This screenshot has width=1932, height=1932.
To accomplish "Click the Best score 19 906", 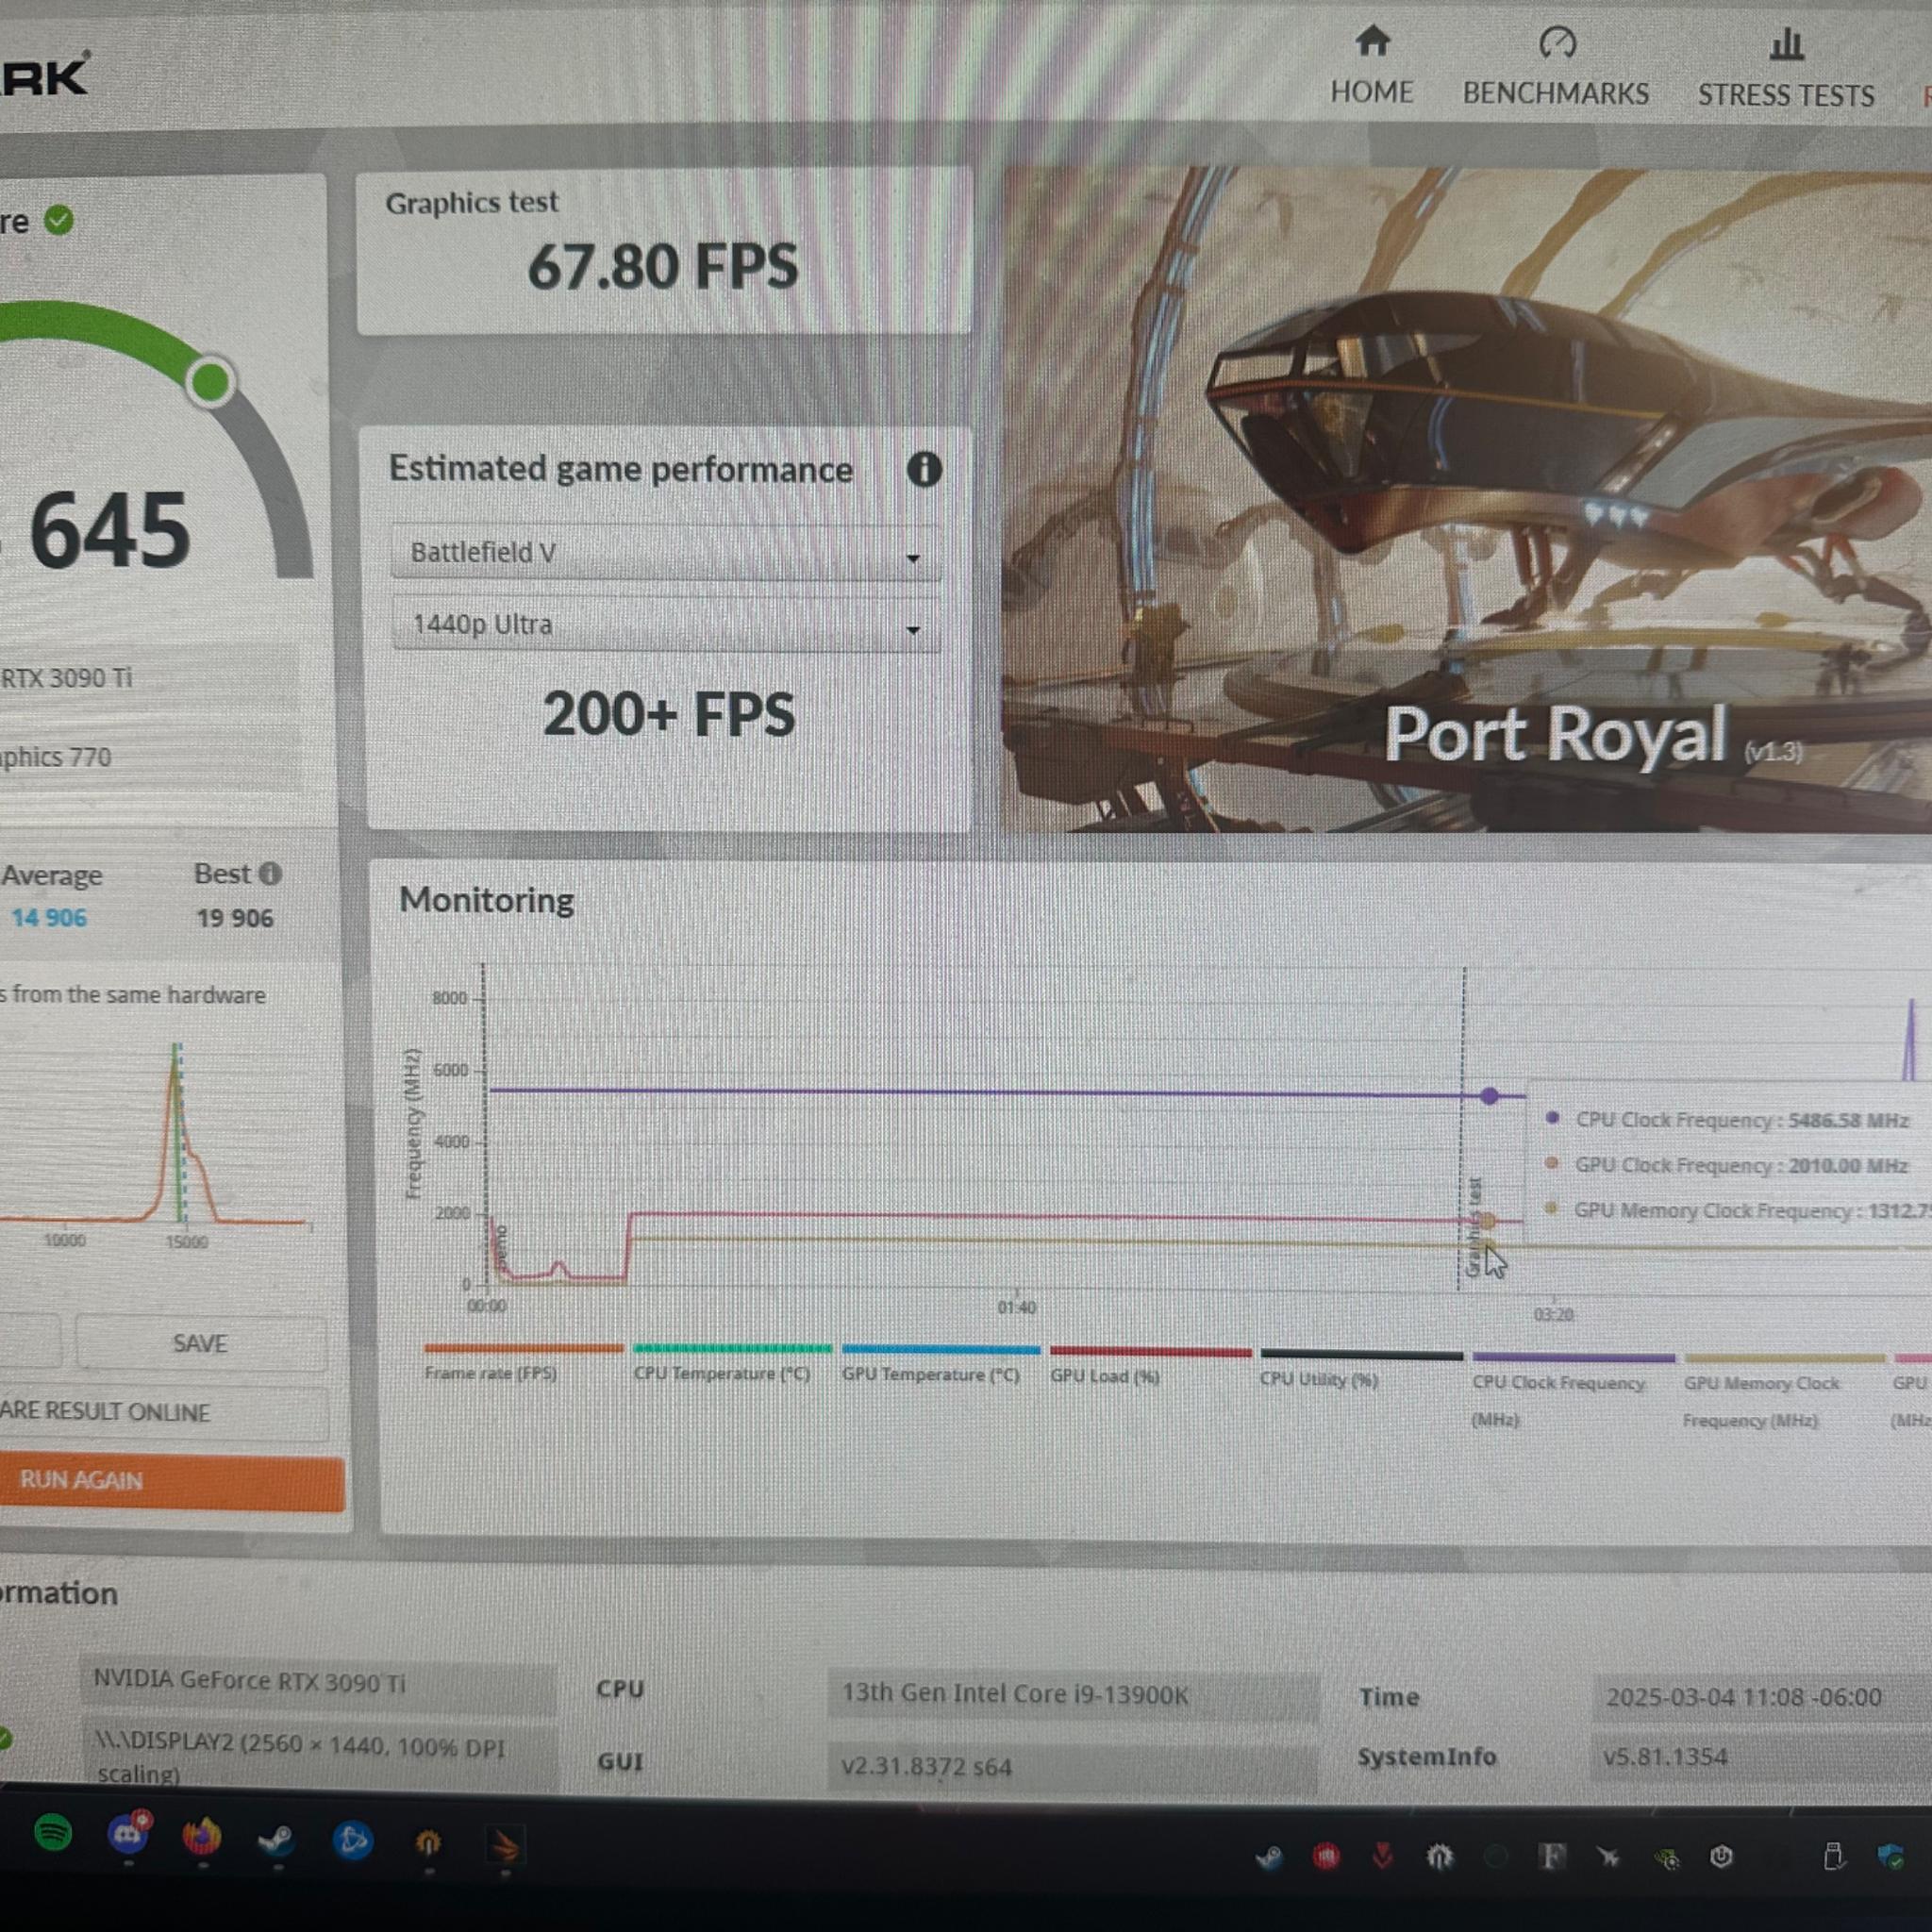I will 234,918.
